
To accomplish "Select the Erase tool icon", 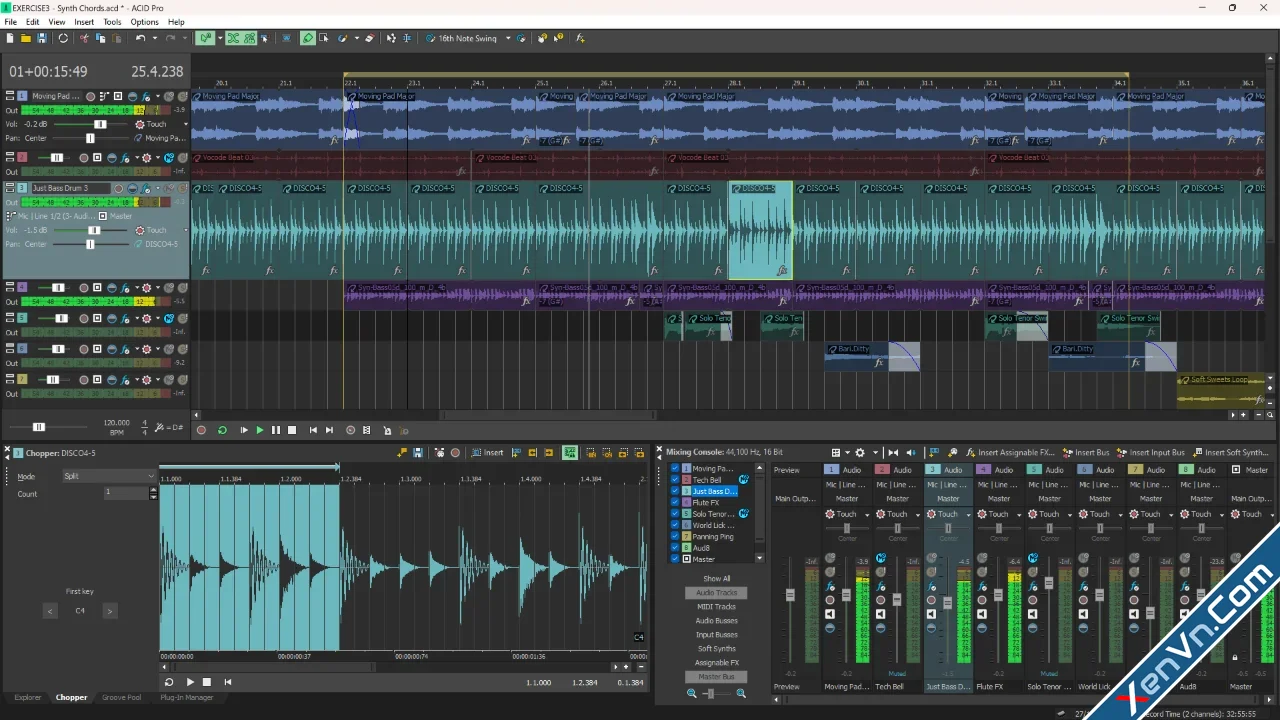I will coord(369,38).
